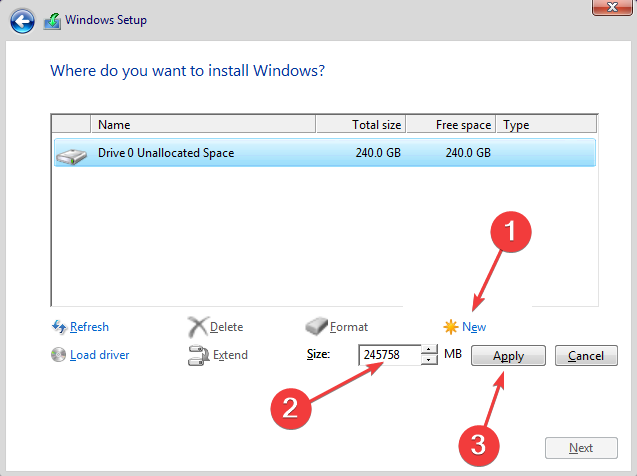Click the blue back arrow button
This screenshot has width=637, height=476.
coord(22,21)
